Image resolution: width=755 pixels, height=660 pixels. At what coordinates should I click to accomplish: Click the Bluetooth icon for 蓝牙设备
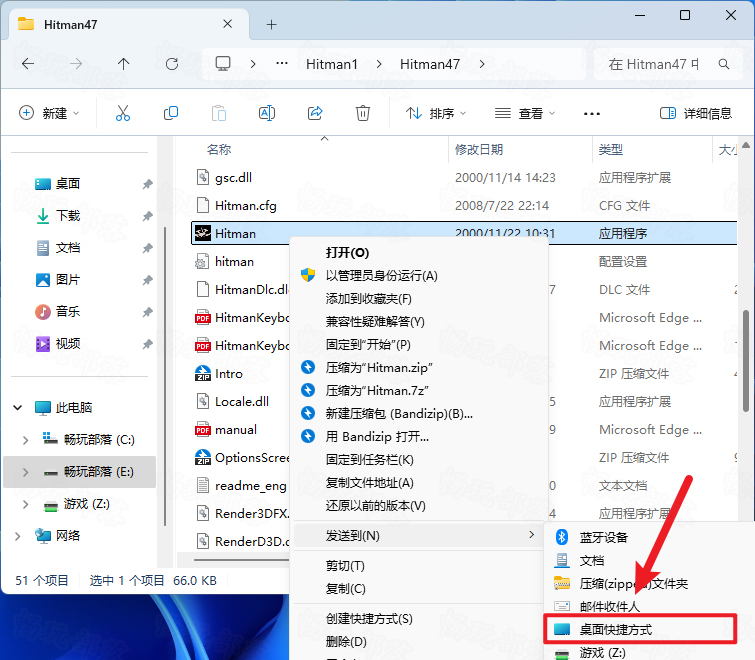[562, 537]
